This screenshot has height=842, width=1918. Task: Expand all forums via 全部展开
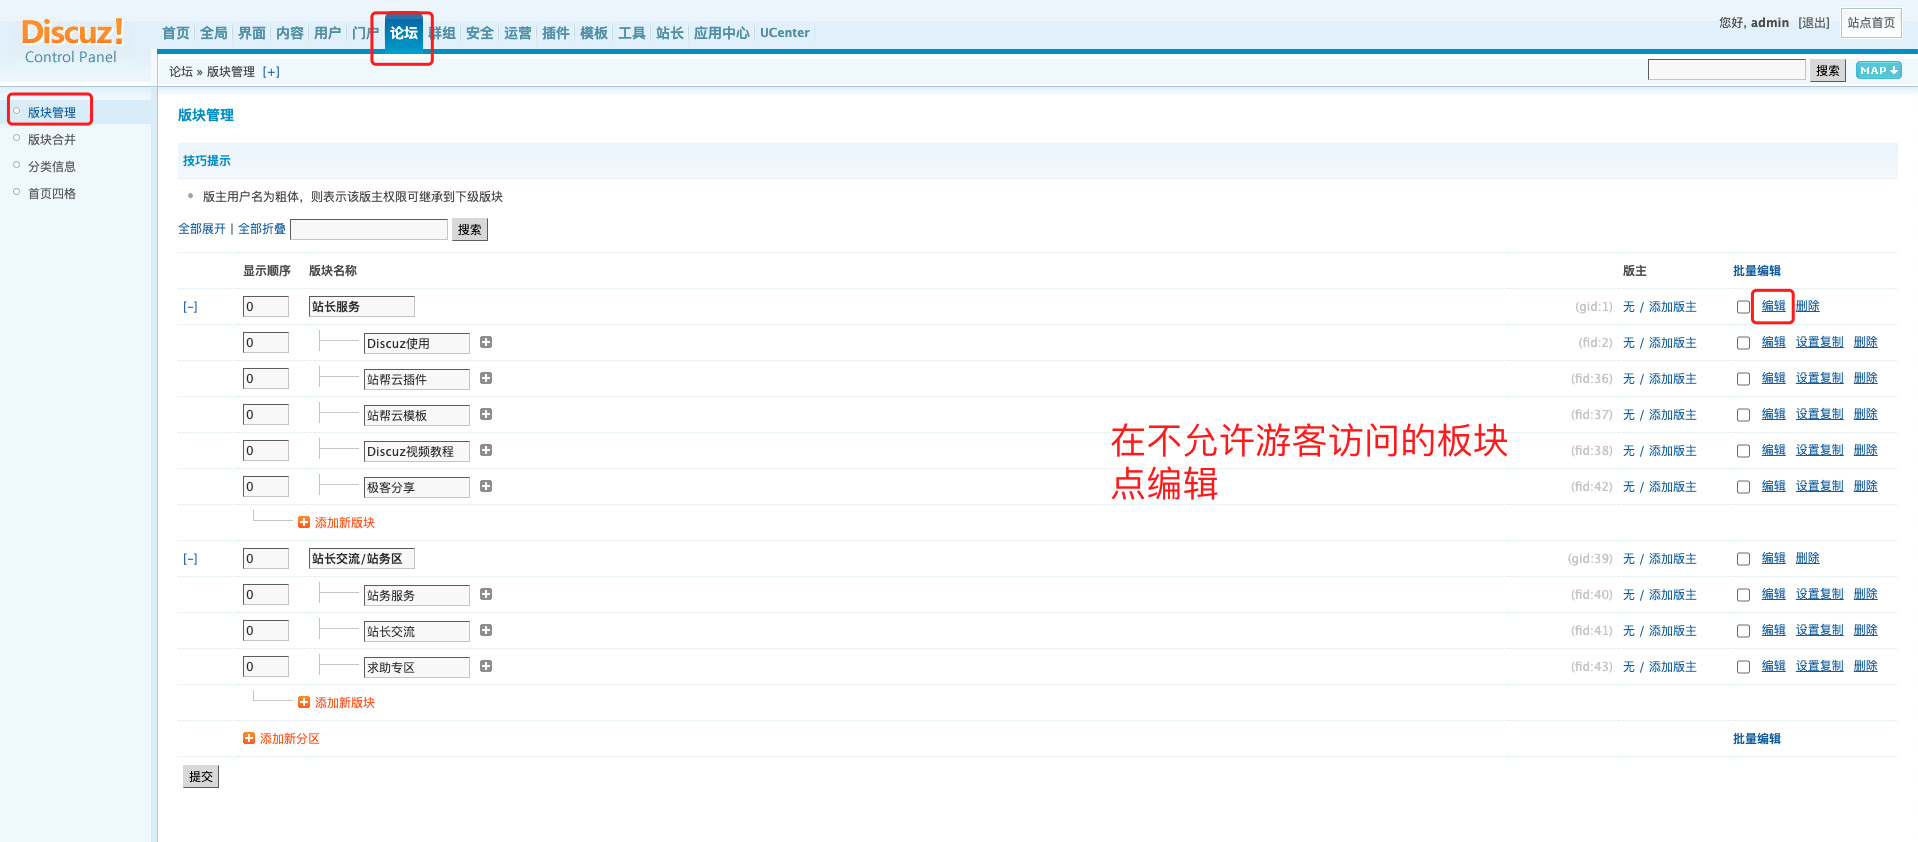pos(202,229)
